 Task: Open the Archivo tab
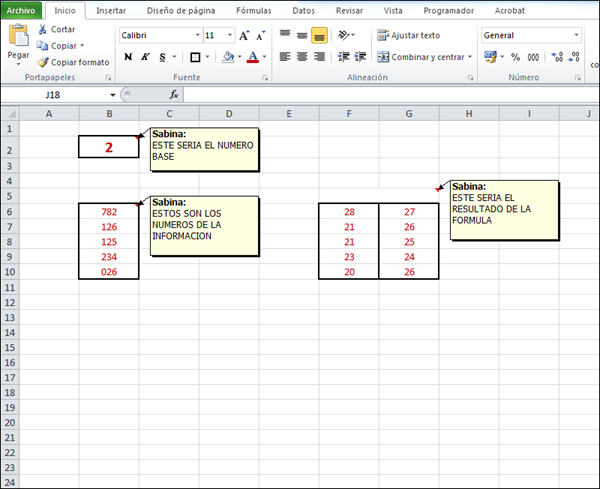(x=22, y=10)
